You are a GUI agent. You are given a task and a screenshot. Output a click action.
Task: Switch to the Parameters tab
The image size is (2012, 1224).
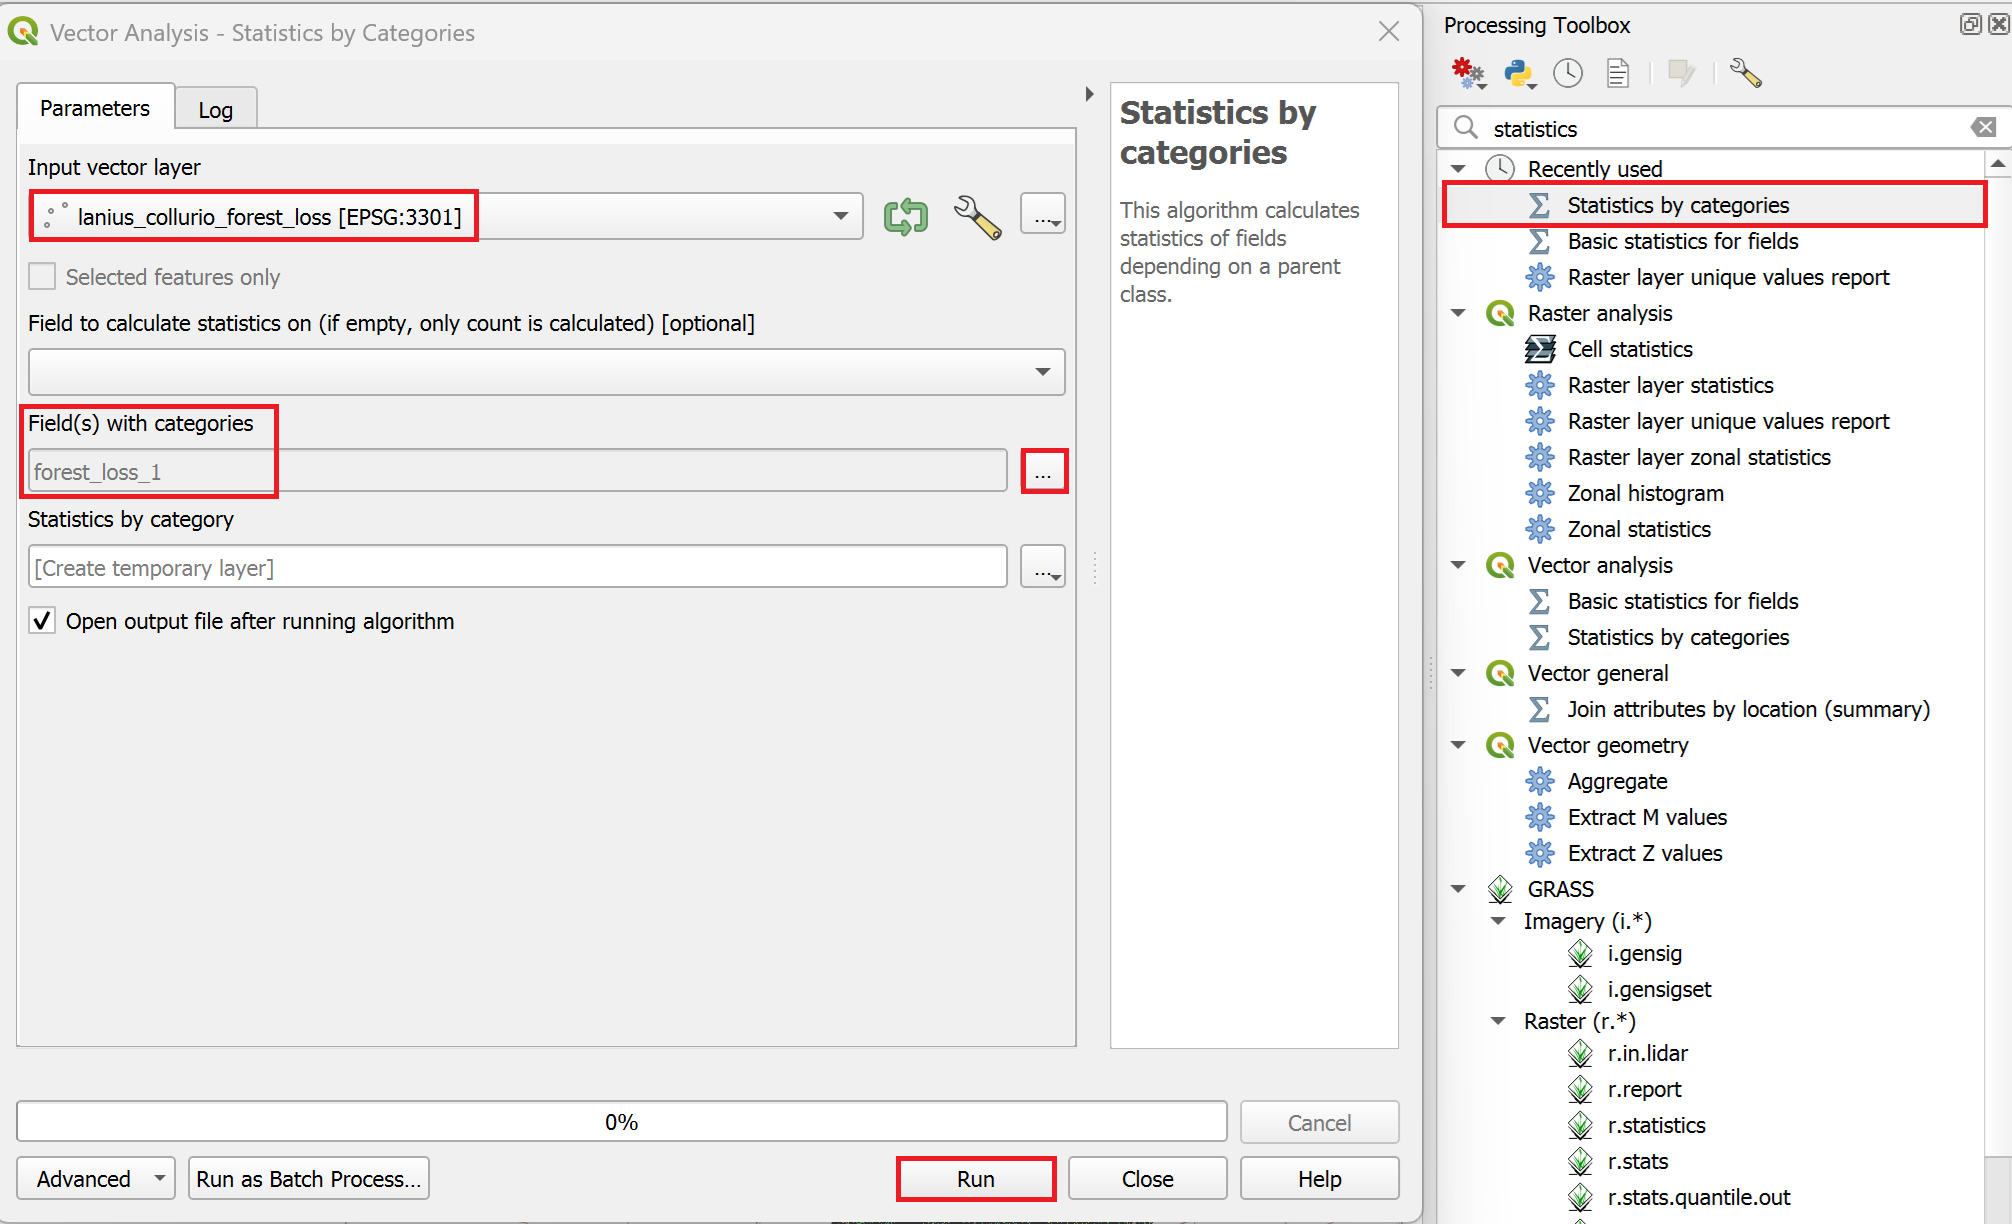pyautogui.click(x=95, y=107)
